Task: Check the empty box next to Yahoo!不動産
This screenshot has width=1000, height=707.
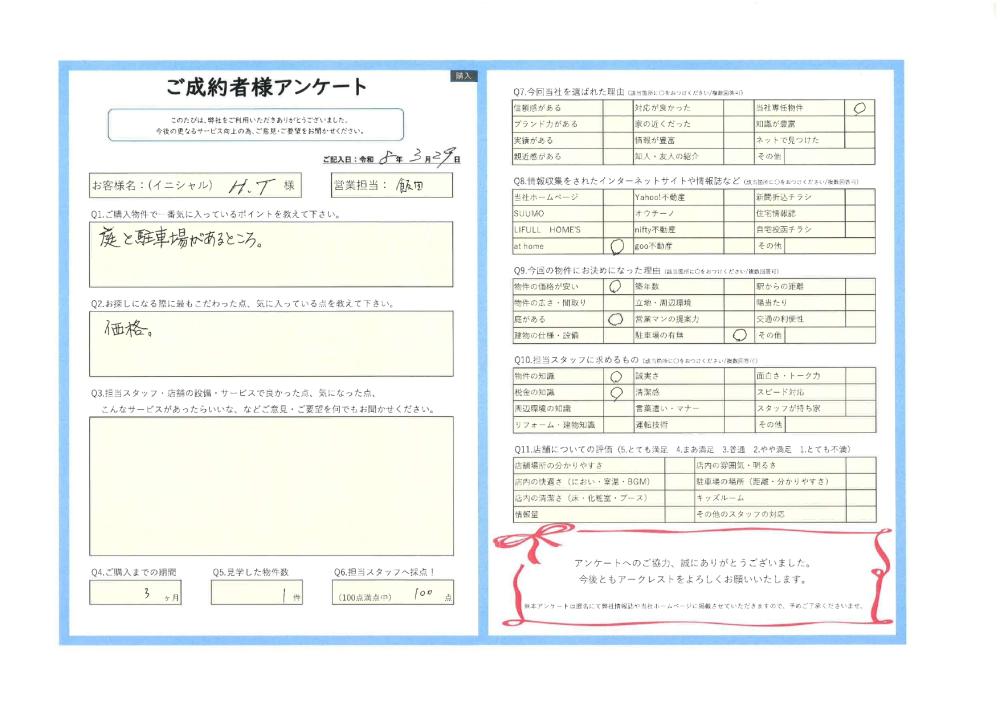Action: (x=739, y=198)
